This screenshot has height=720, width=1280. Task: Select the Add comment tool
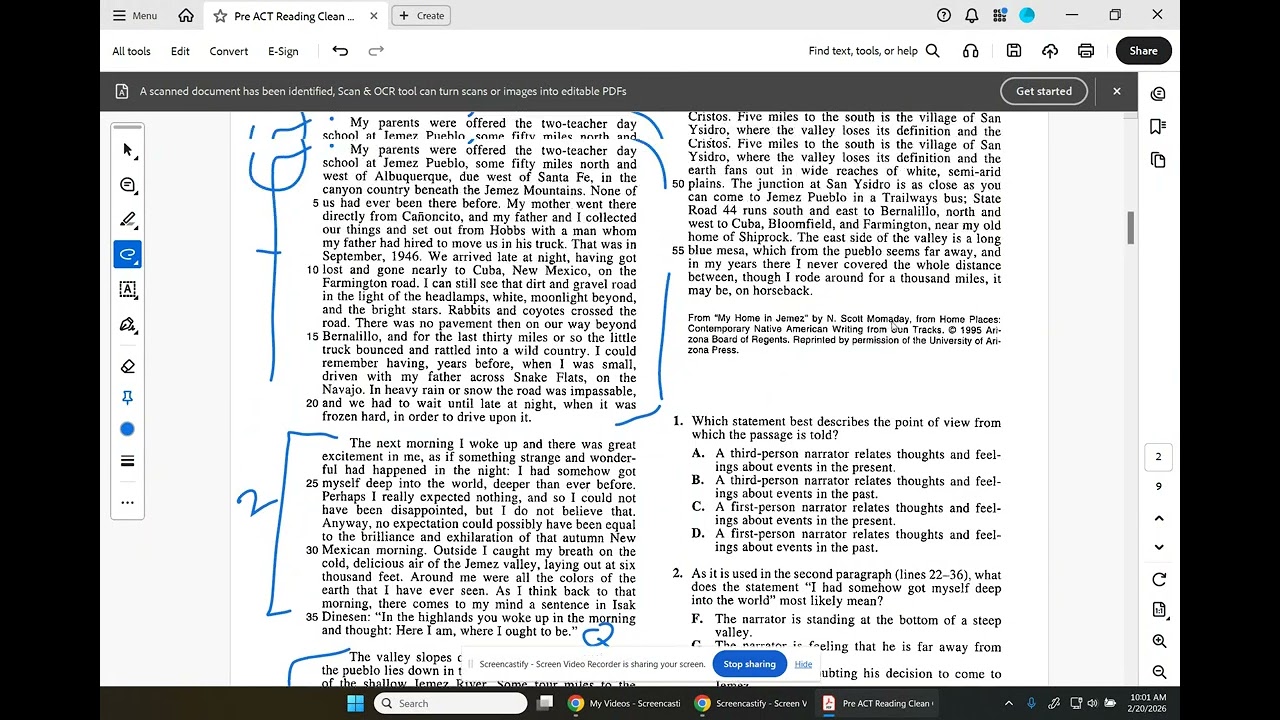coord(127,185)
